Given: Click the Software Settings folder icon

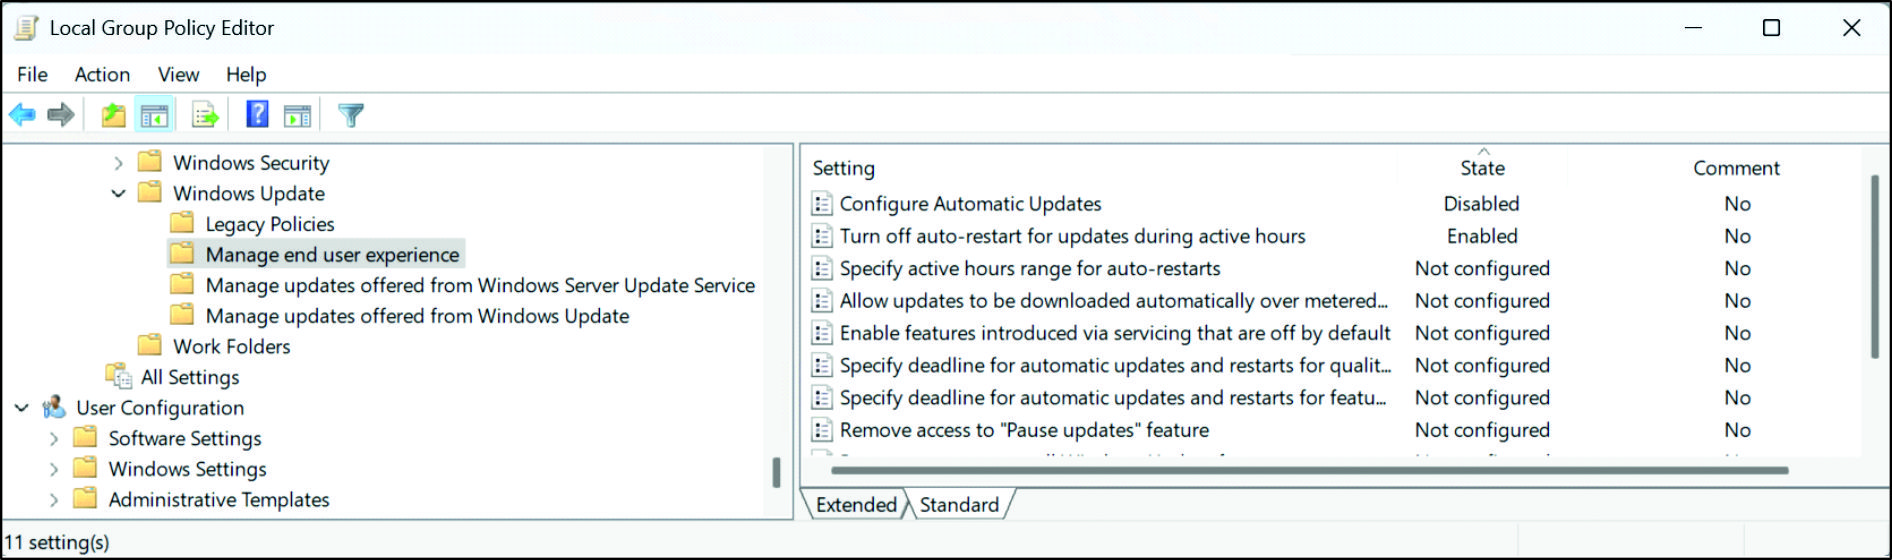Looking at the screenshot, I should point(86,438).
